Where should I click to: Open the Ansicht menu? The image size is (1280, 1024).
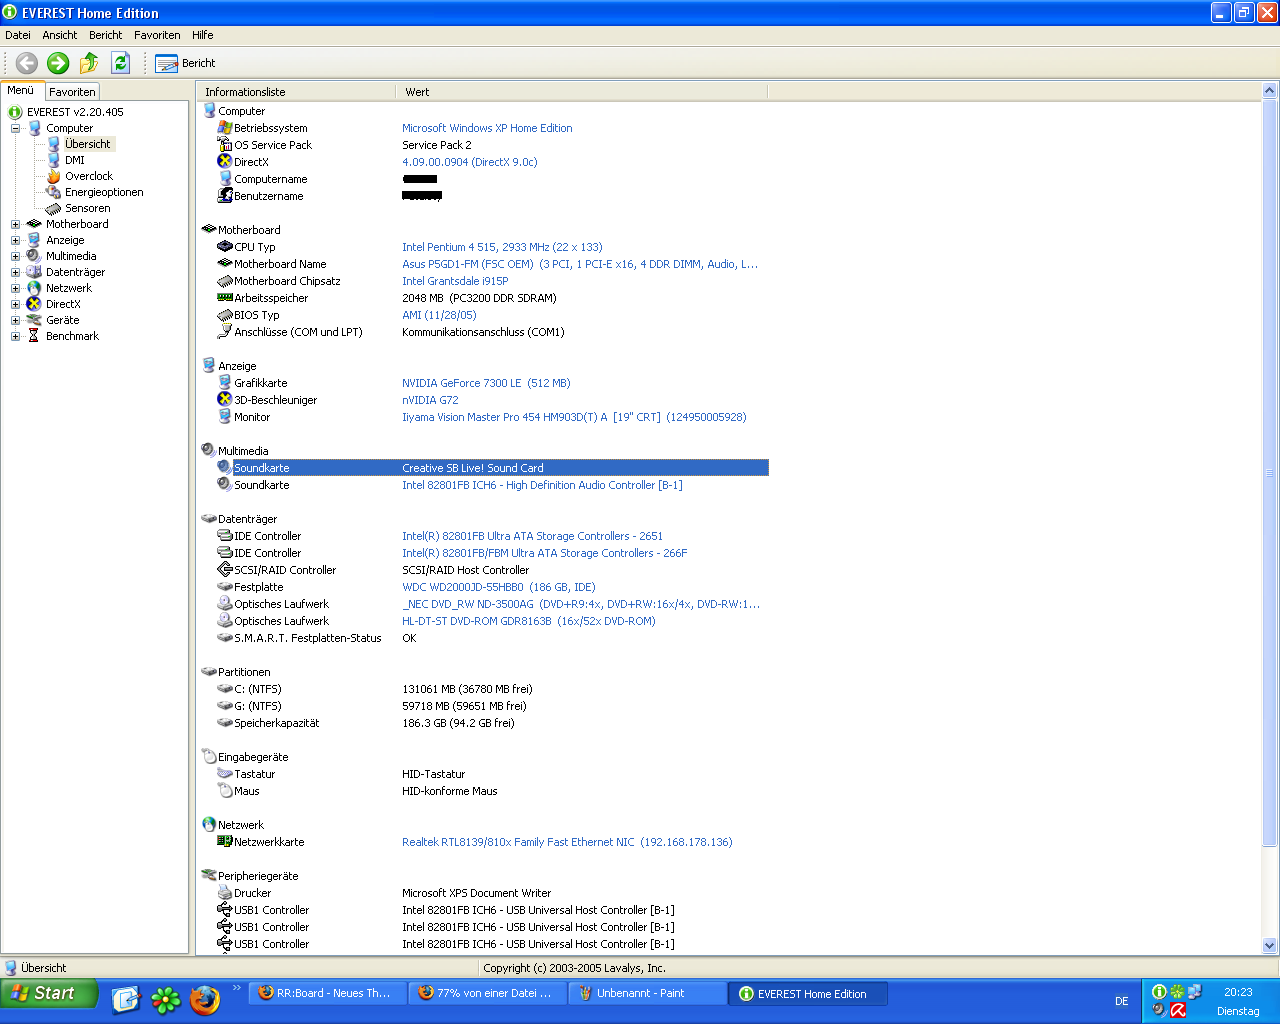pyautogui.click(x=60, y=35)
